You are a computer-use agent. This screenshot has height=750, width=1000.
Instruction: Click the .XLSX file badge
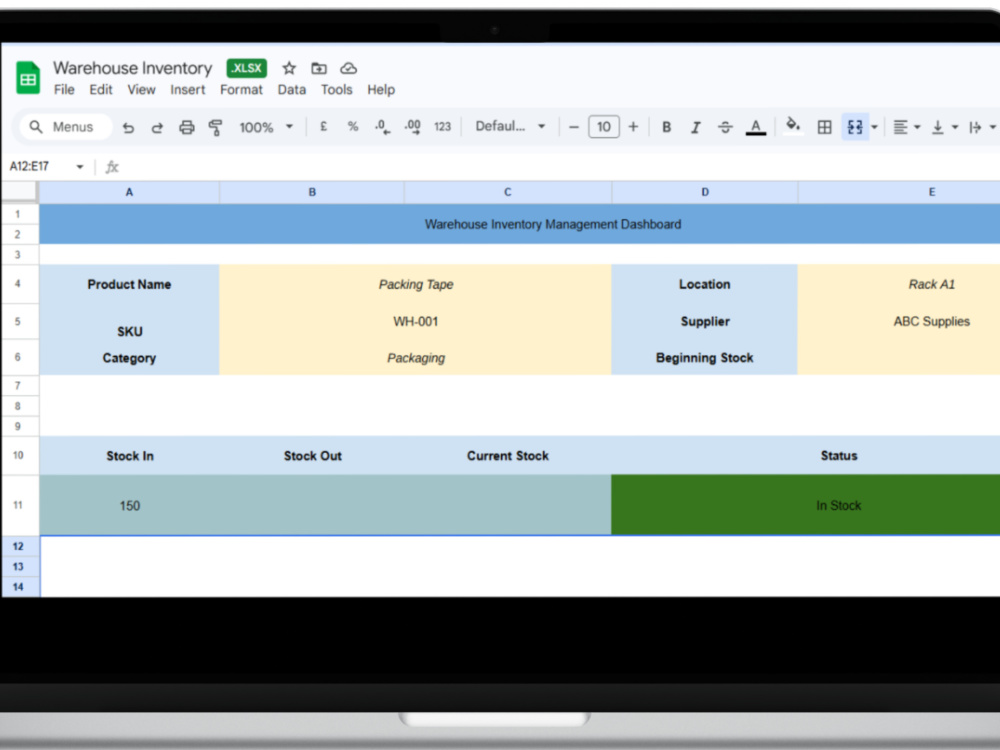247,68
